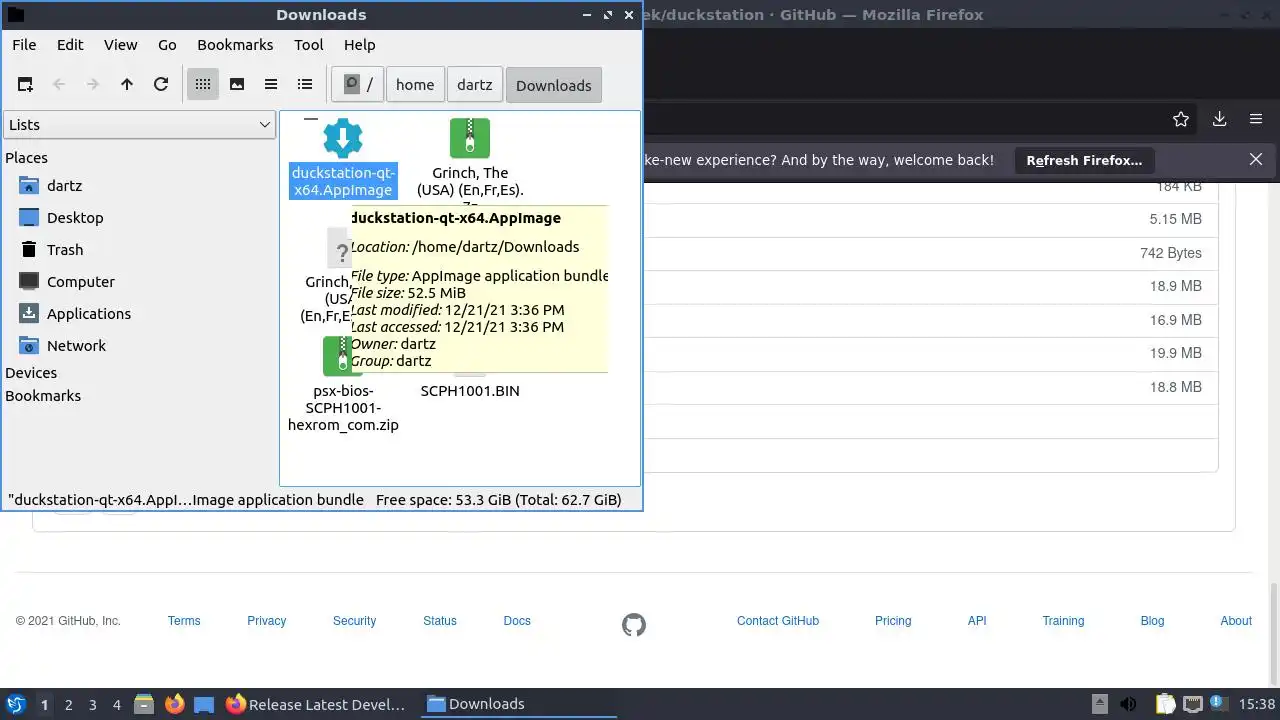Select Grinch, The (USA) zip archive icon
The width and height of the screenshot is (1280, 720).
pyautogui.click(x=470, y=138)
